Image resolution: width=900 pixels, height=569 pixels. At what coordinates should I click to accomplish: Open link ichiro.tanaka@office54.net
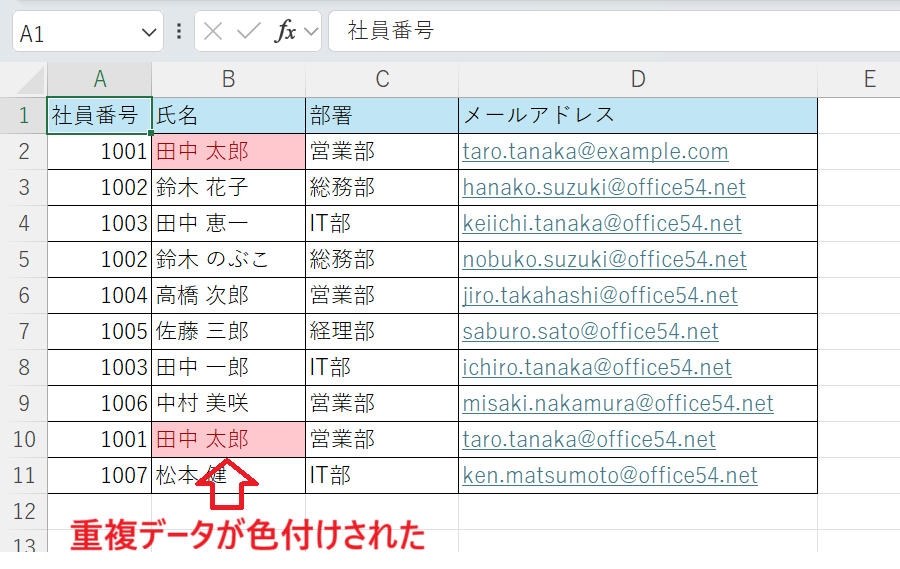point(597,367)
